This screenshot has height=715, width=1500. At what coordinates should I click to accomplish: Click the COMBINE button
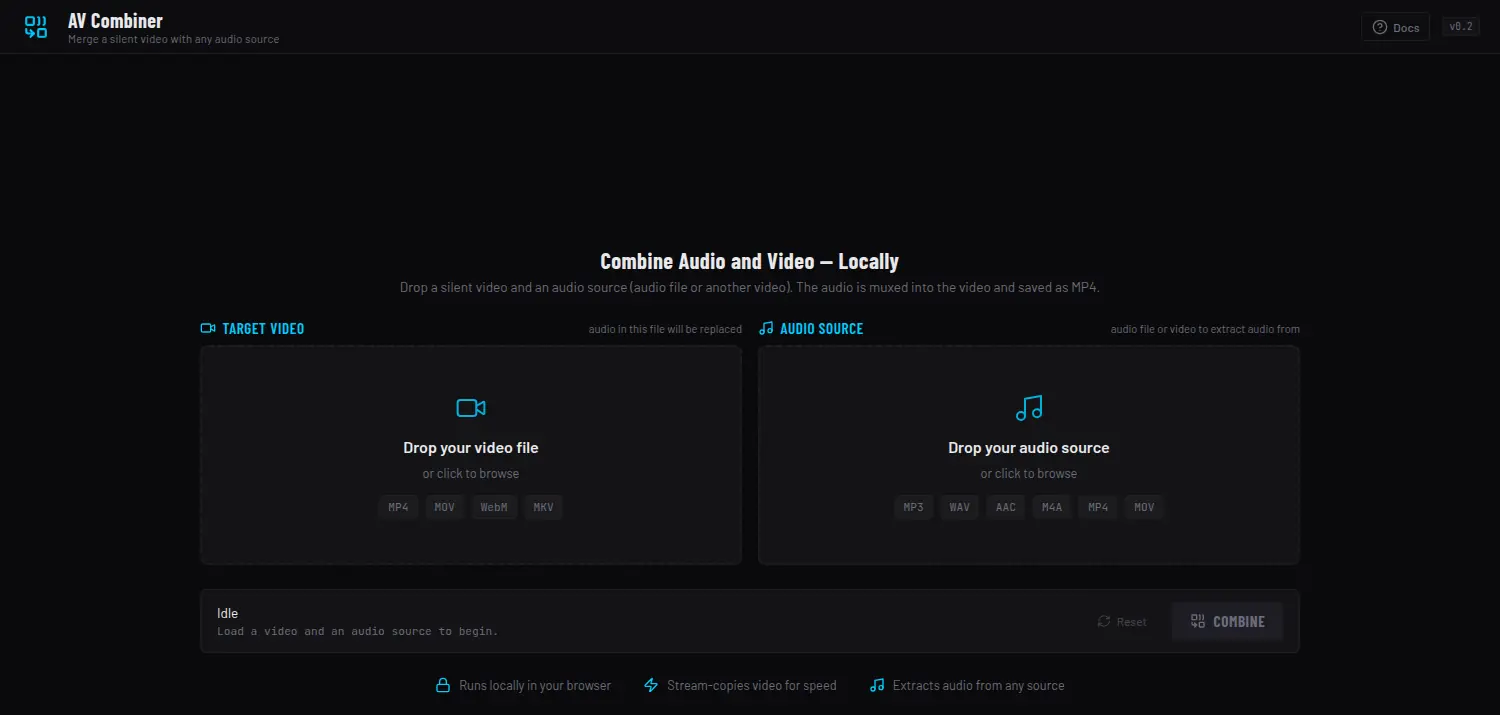1227,621
